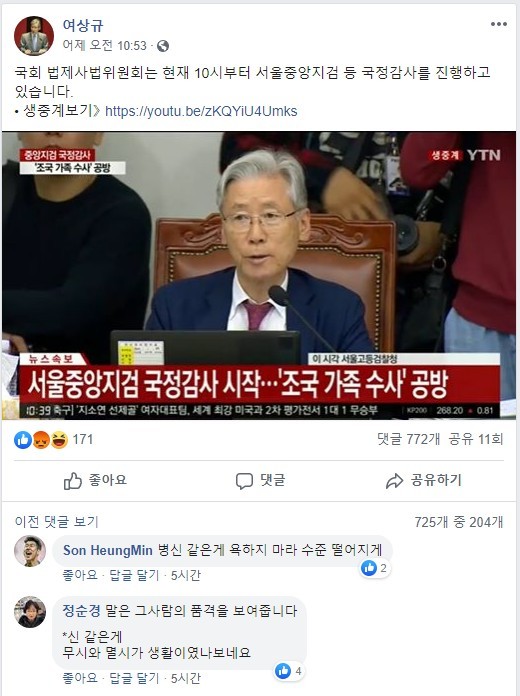Click the globe public visibility icon
The height and width of the screenshot is (696, 520).
[x=163, y=46]
